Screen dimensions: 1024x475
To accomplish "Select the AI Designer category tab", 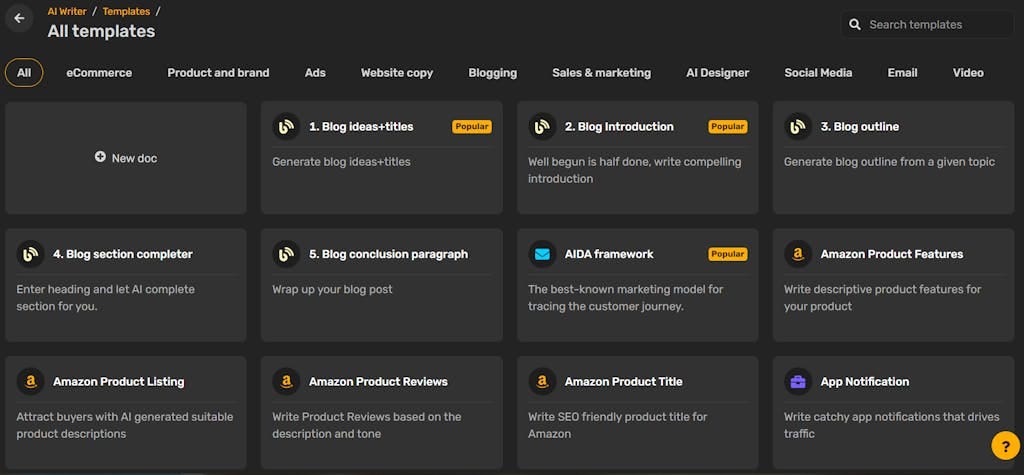I will 717,73.
